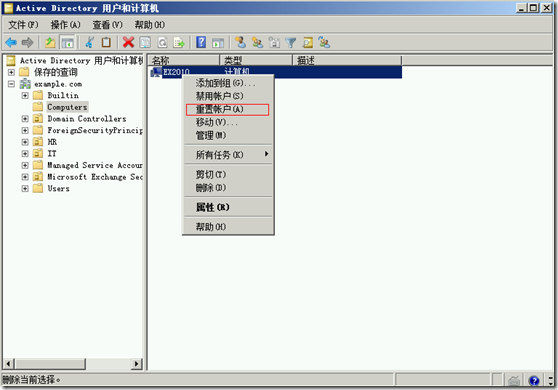Viewport: 558px width, 390px height.
Task: Open the 帮助(H) menu in menu bar
Action: 149,25
